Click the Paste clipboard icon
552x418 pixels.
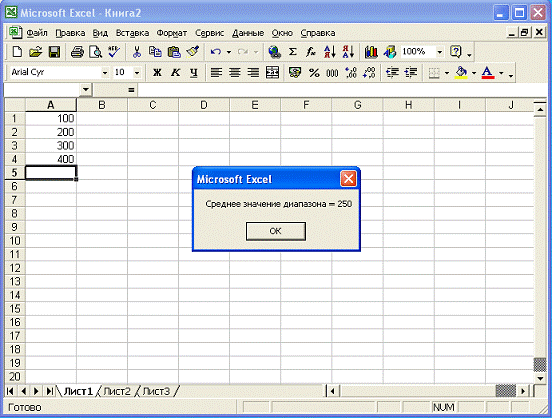(174, 52)
